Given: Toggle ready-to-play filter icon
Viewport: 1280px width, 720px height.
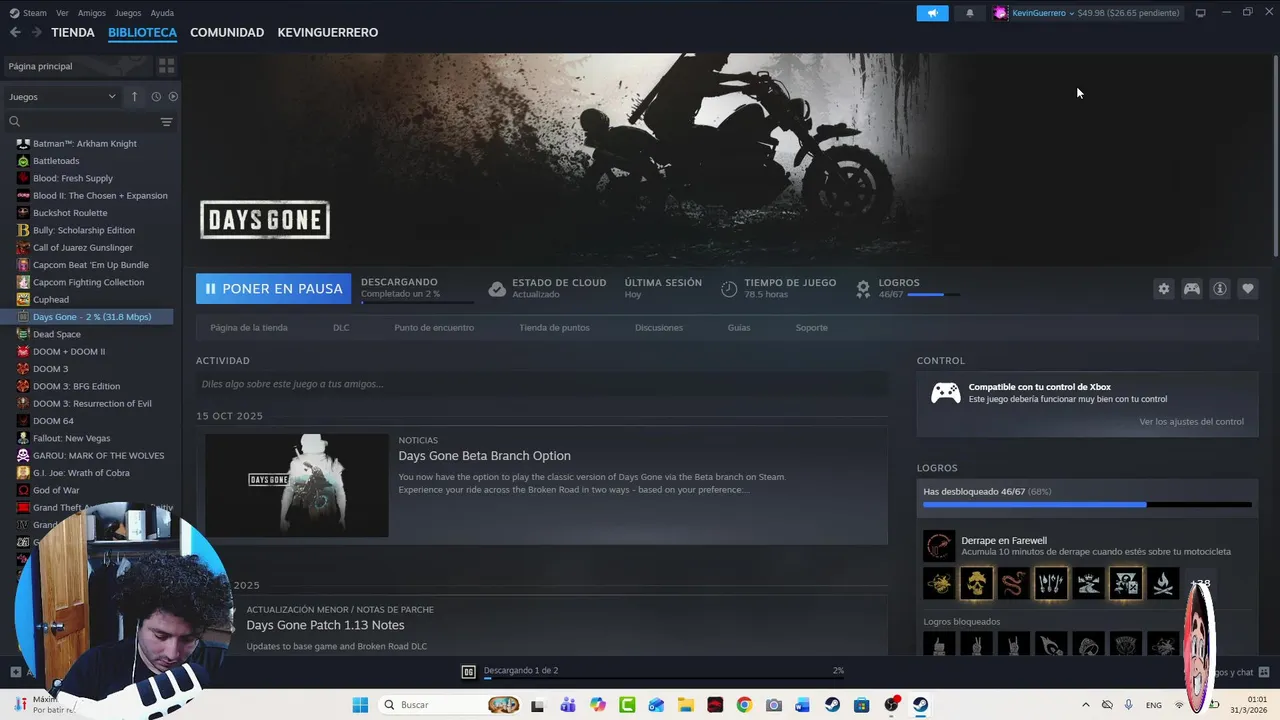Looking at the screenshot, I should (173, 97).
